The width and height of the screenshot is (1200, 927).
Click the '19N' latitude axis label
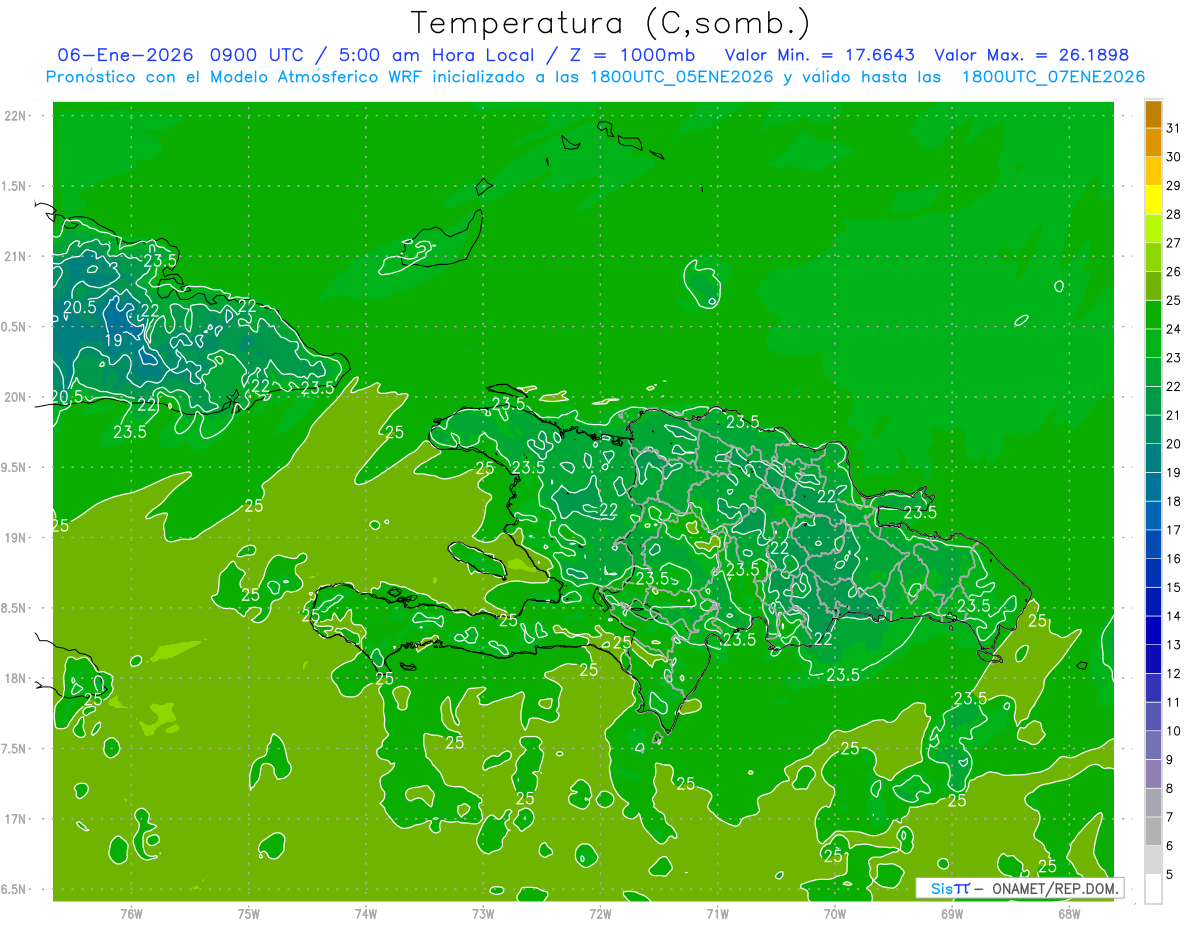(16, 538)
